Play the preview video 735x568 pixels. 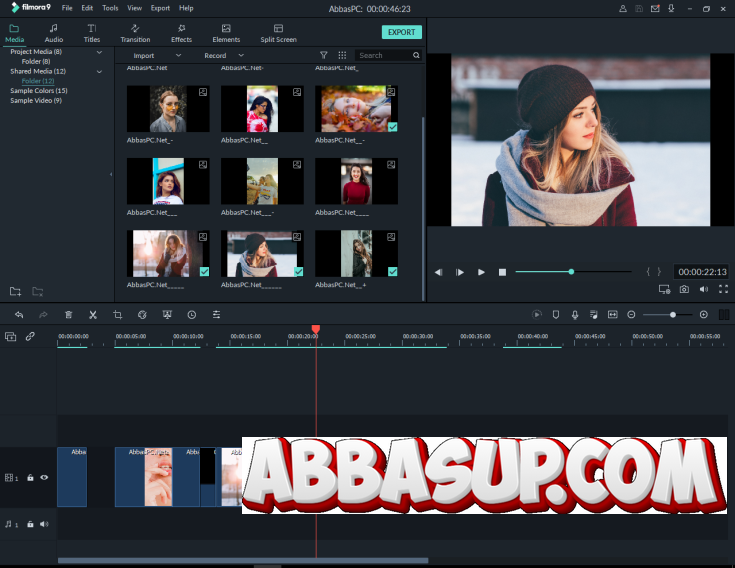tap(481, 272)
